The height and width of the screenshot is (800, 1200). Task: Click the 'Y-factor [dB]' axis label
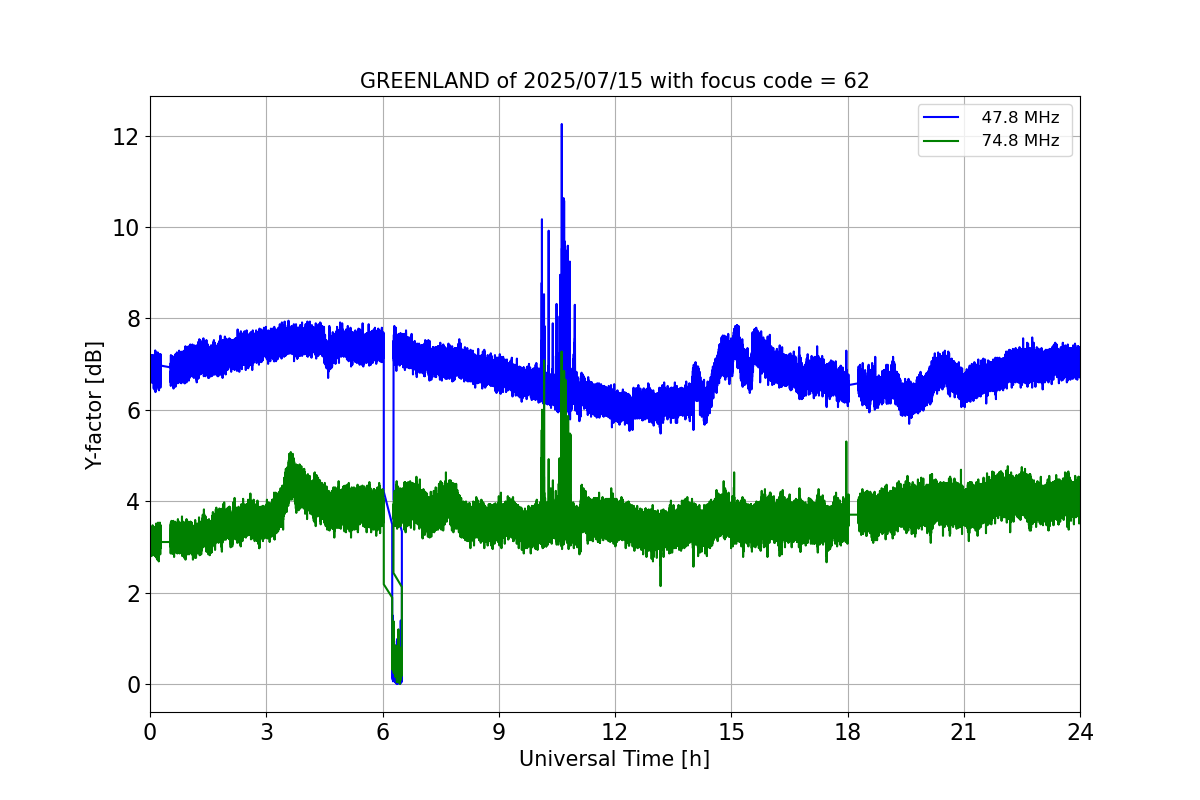point(94,405)
